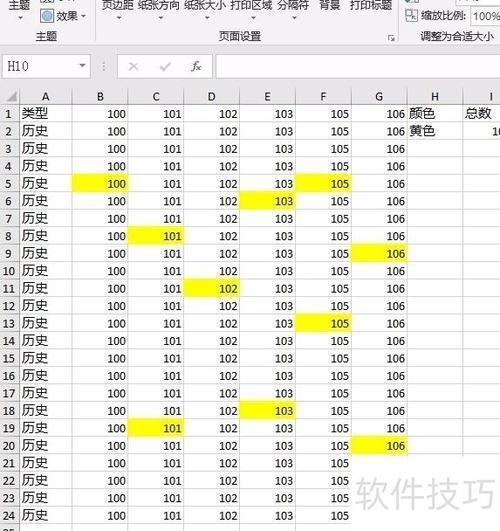500x531 pixels.
Task: Click cell E15 containing 103
Action: (x=267, y=358)
